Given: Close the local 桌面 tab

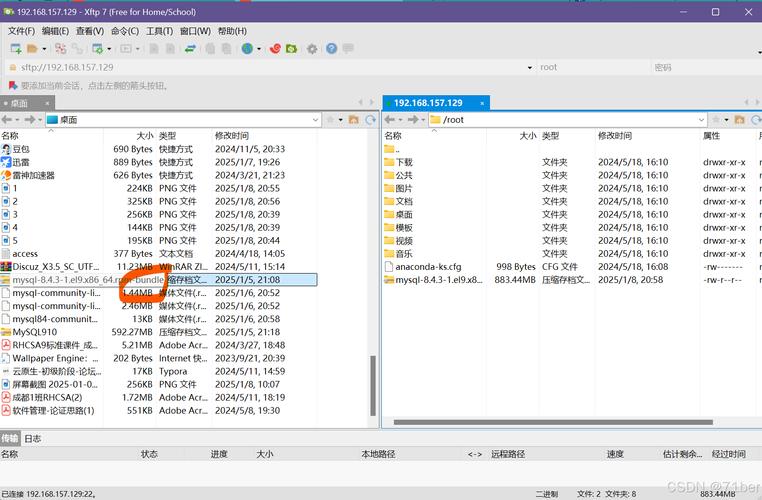Looking at the screenshot, I should 47,103.
